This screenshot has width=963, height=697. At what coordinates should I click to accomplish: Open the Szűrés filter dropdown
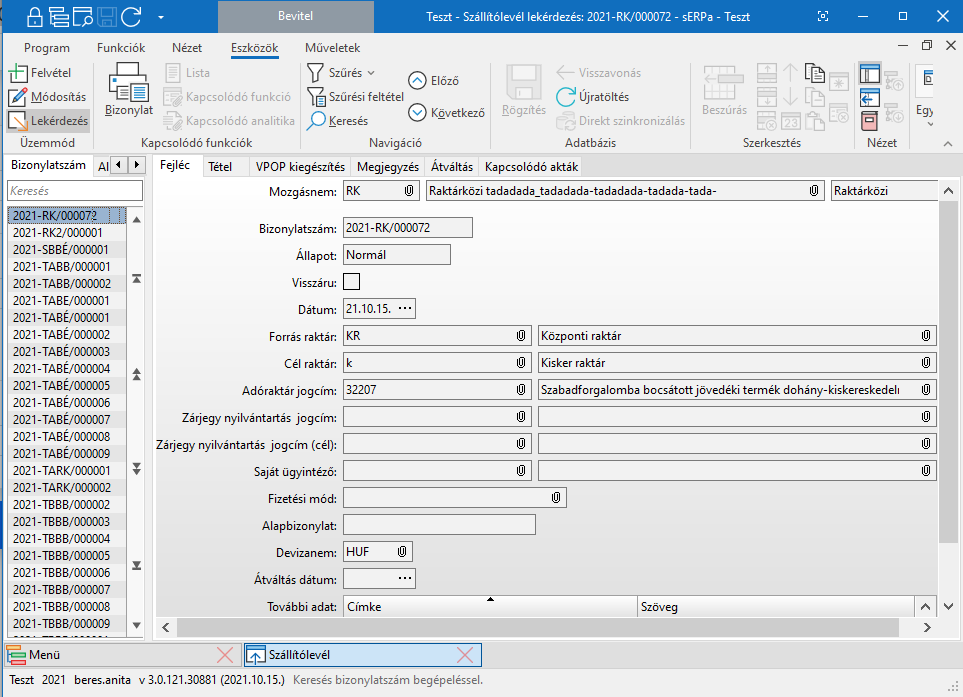340,73
